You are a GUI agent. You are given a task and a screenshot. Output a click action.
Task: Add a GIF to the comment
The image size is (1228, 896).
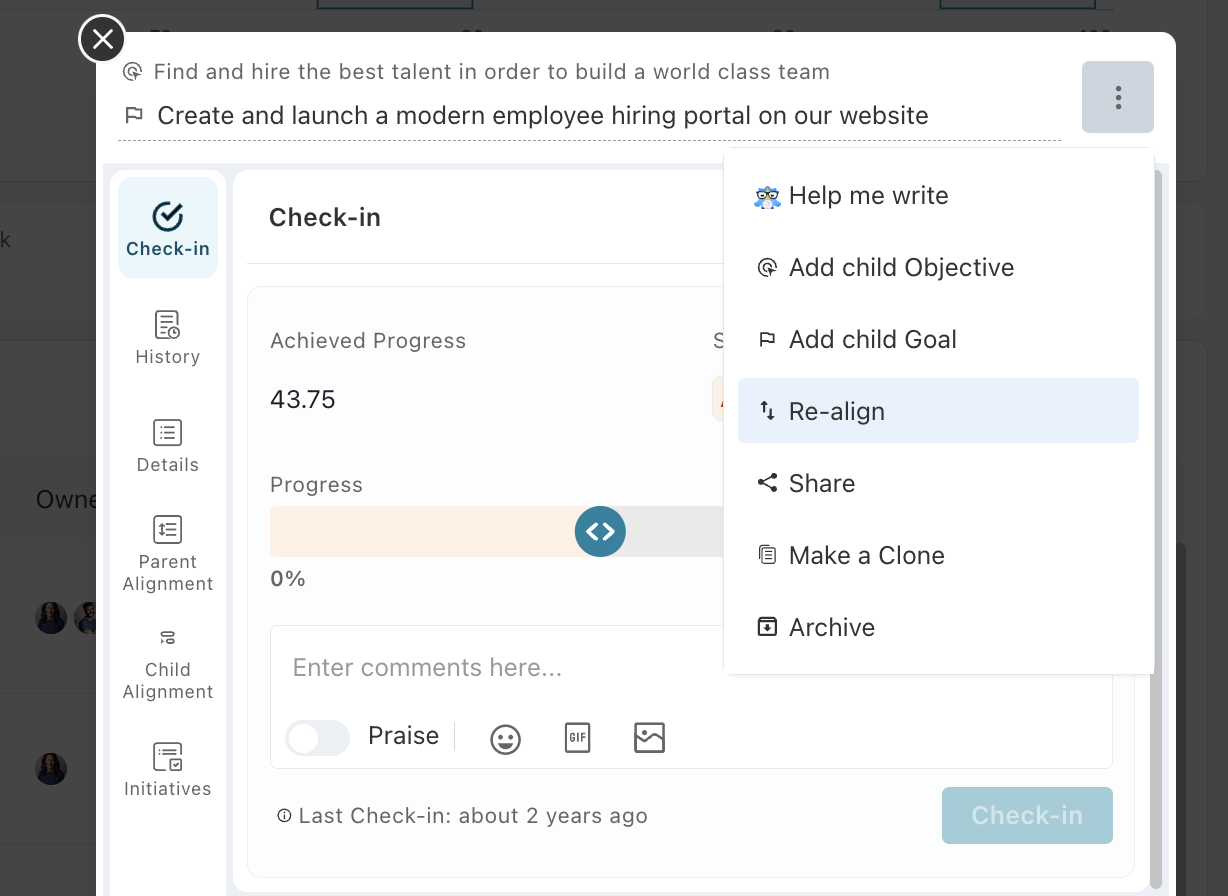click(577, 738)
